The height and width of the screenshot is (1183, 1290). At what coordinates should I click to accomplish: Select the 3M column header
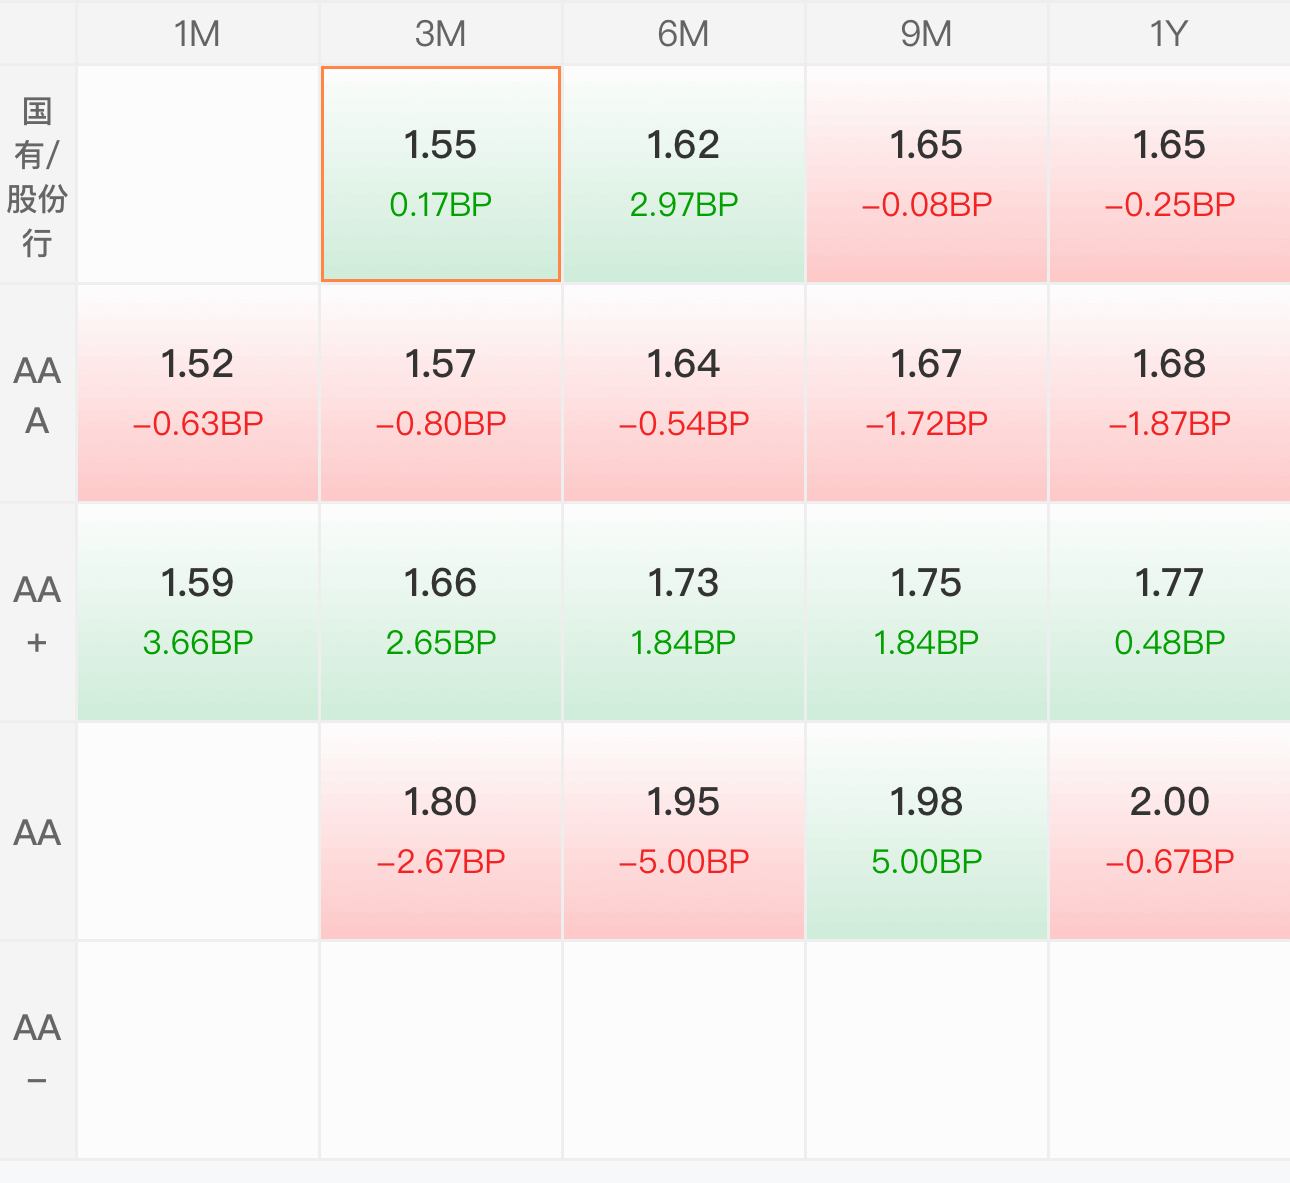pyautogui.click(x=440, y=33)
